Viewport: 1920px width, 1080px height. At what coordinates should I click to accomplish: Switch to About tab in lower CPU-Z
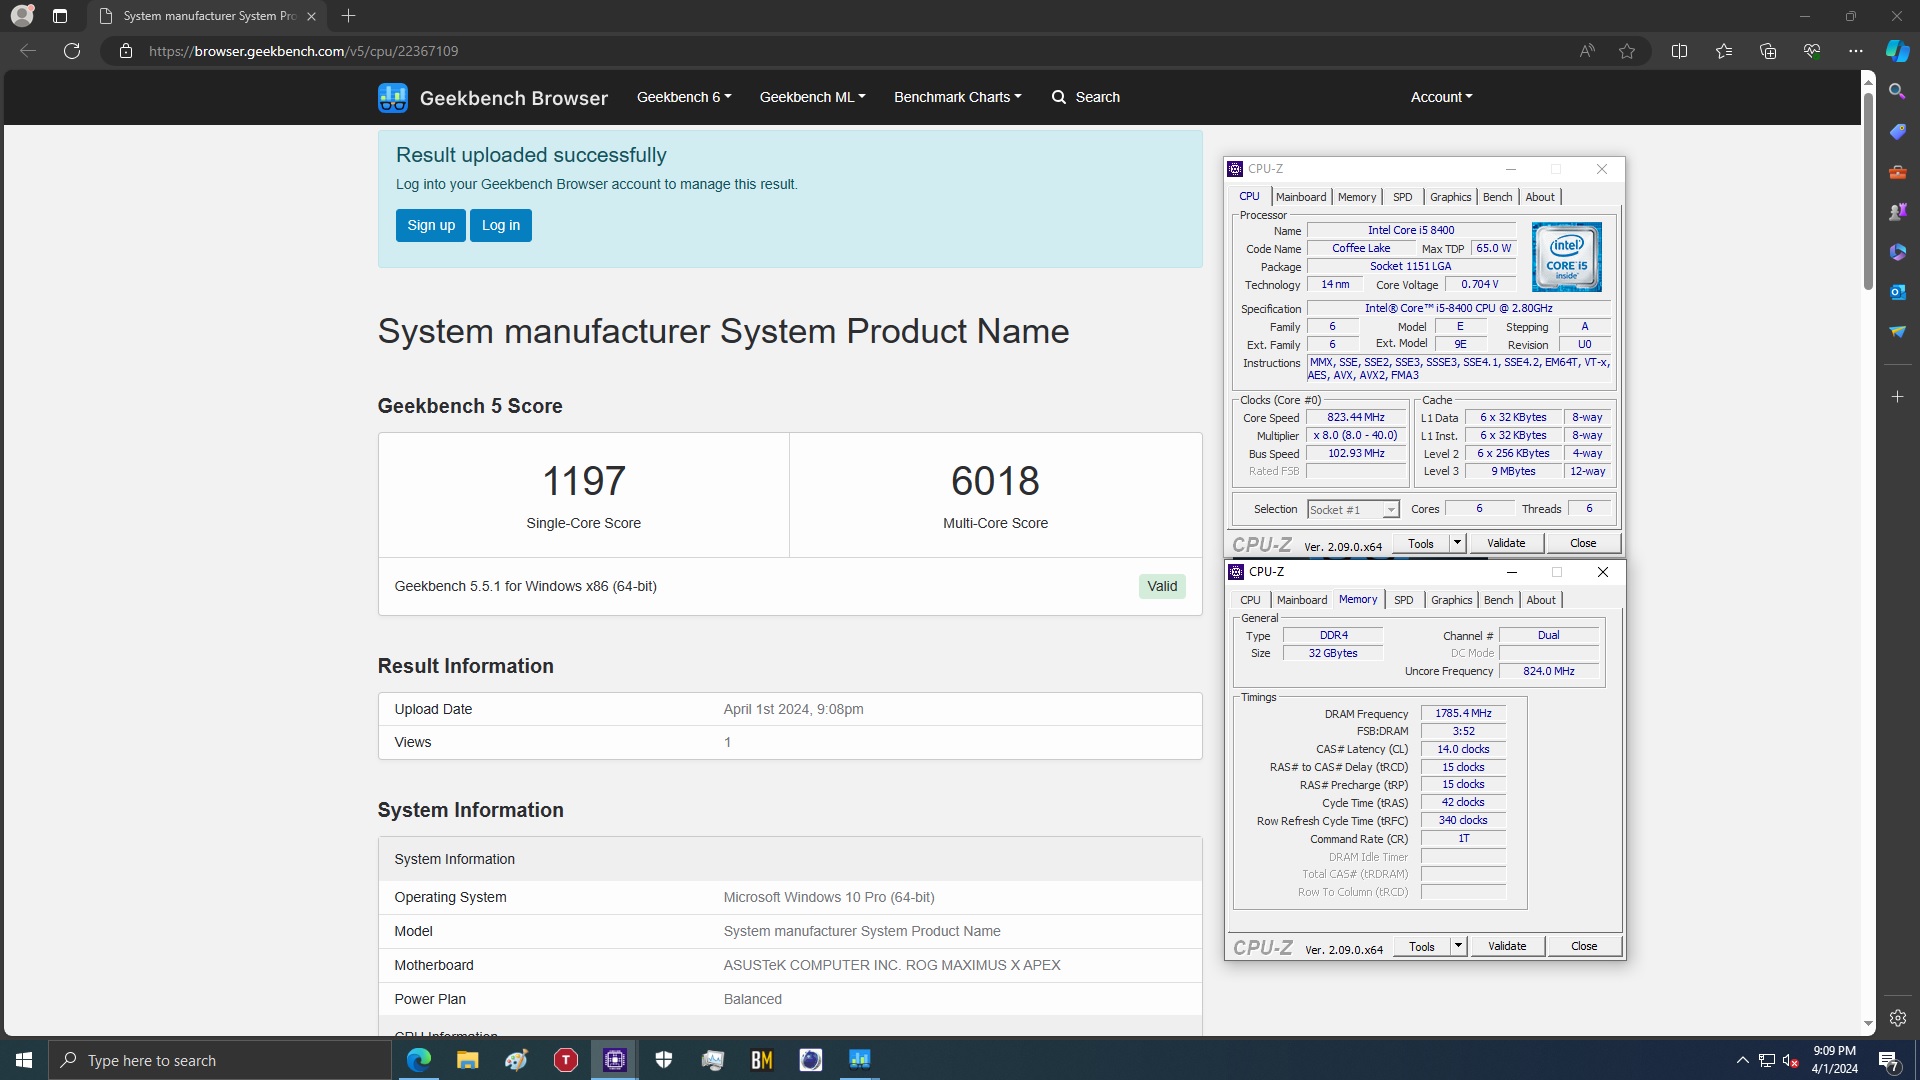coord(1541,600)
